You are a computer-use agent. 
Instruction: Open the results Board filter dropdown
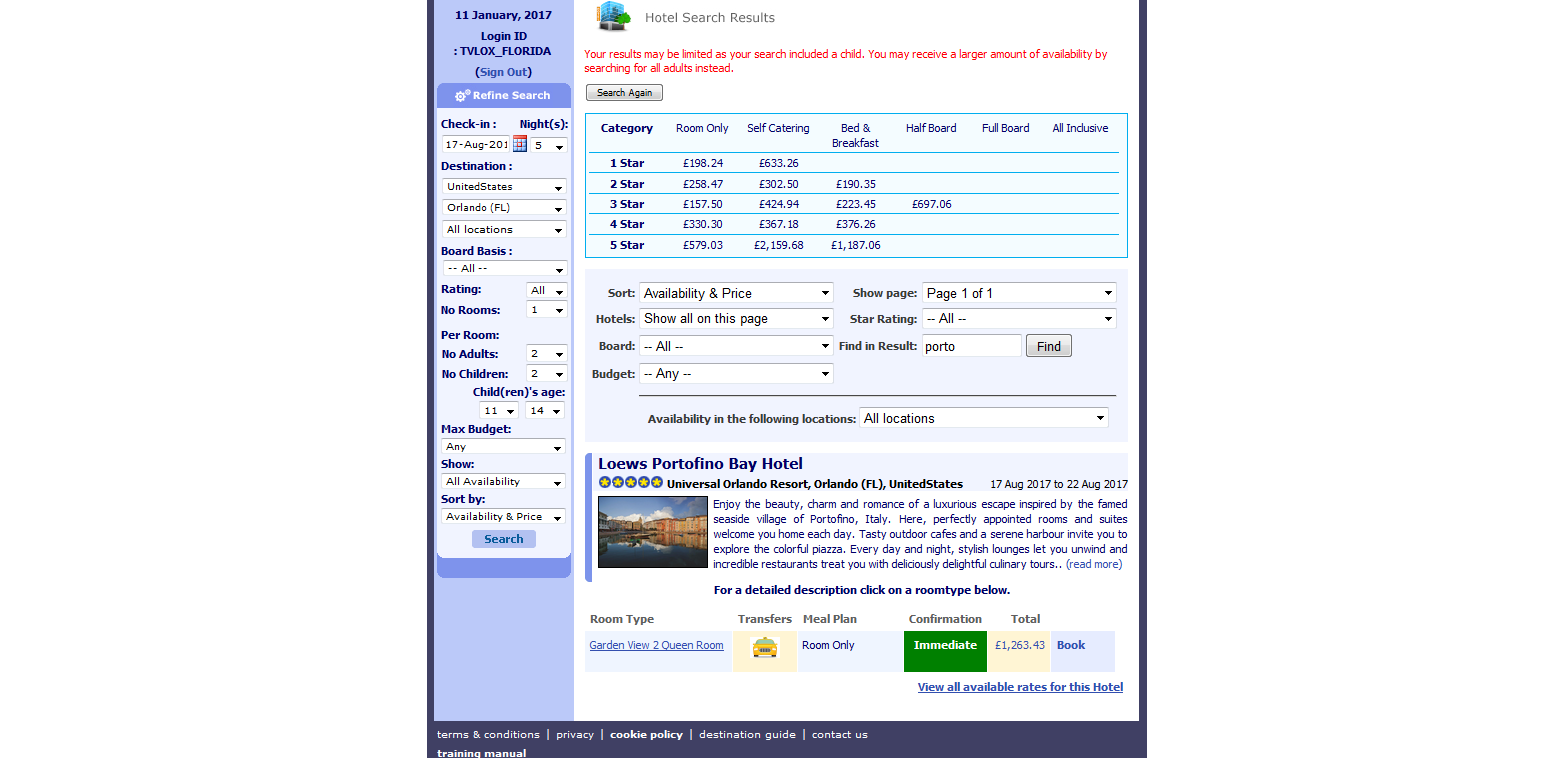point(736,346)
